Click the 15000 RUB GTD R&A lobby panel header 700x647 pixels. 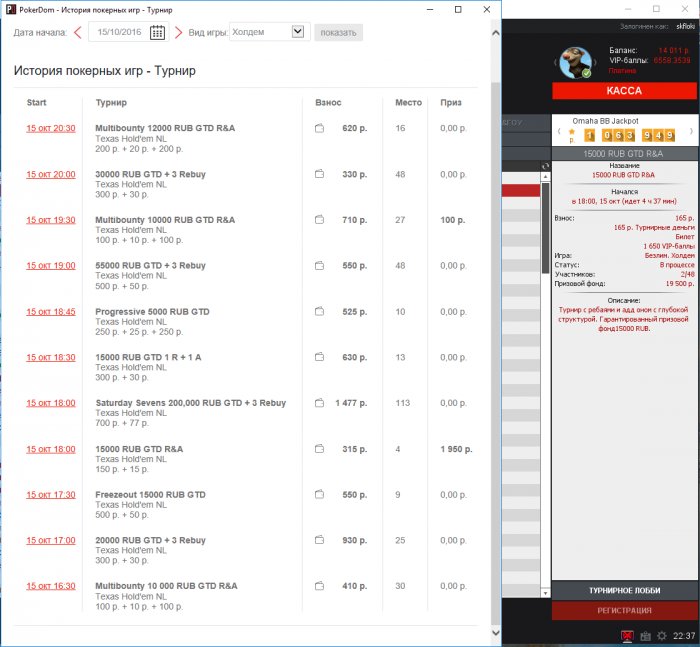click(623, 154)
